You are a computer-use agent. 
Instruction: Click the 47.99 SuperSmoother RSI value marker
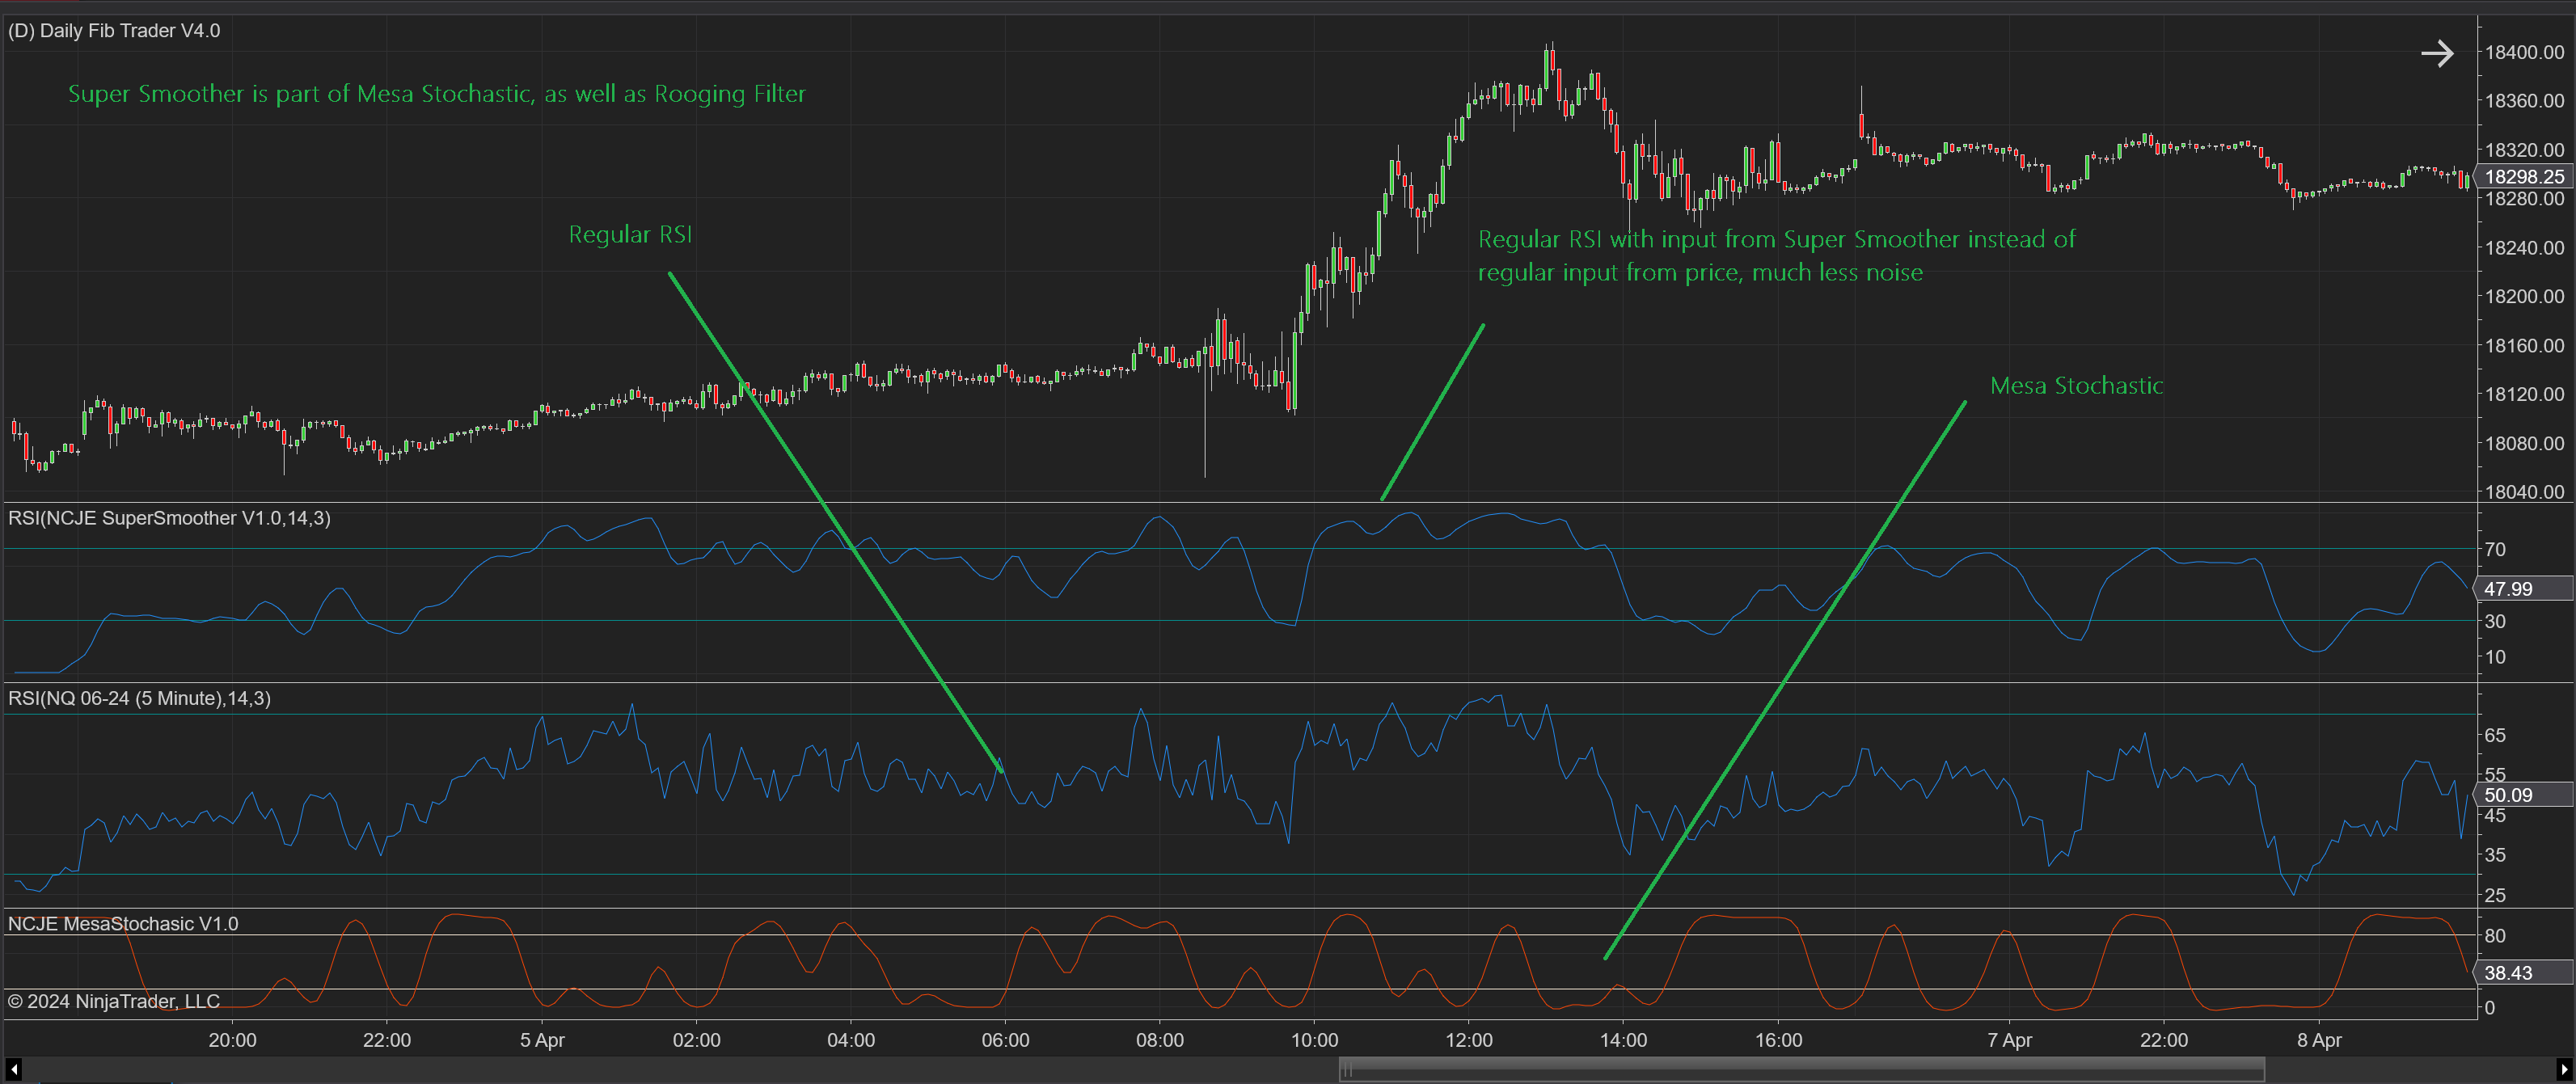(x=2521, y=589)
